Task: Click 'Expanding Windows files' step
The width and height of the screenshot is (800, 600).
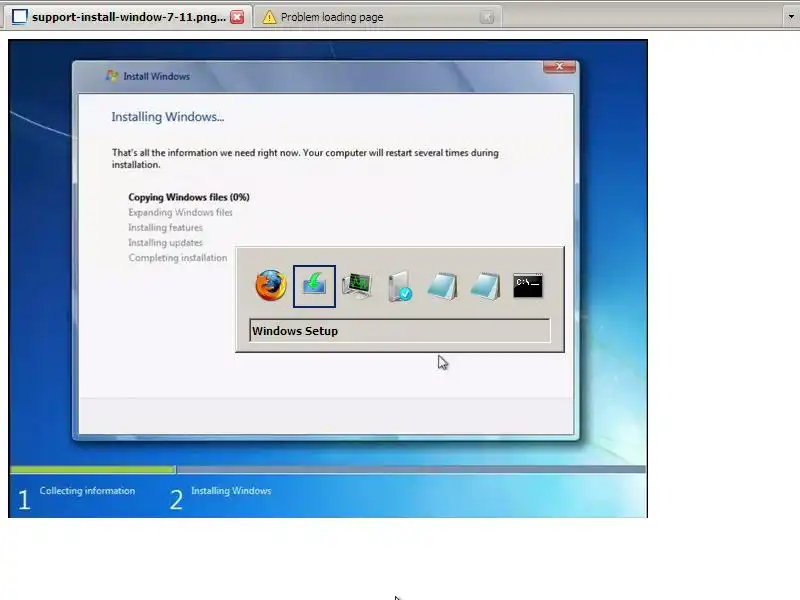Action: pos(180,212)
